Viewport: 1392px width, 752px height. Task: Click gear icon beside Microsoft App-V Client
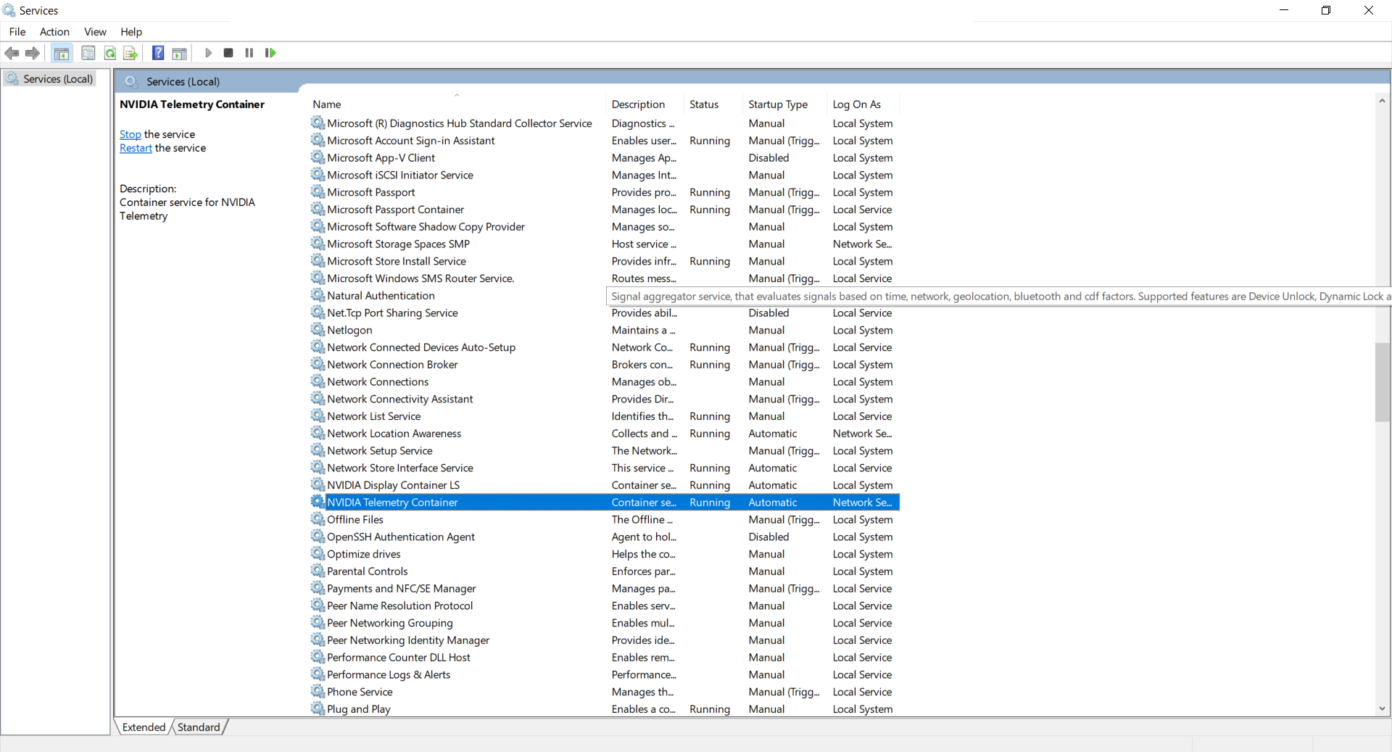click(318, 158)
